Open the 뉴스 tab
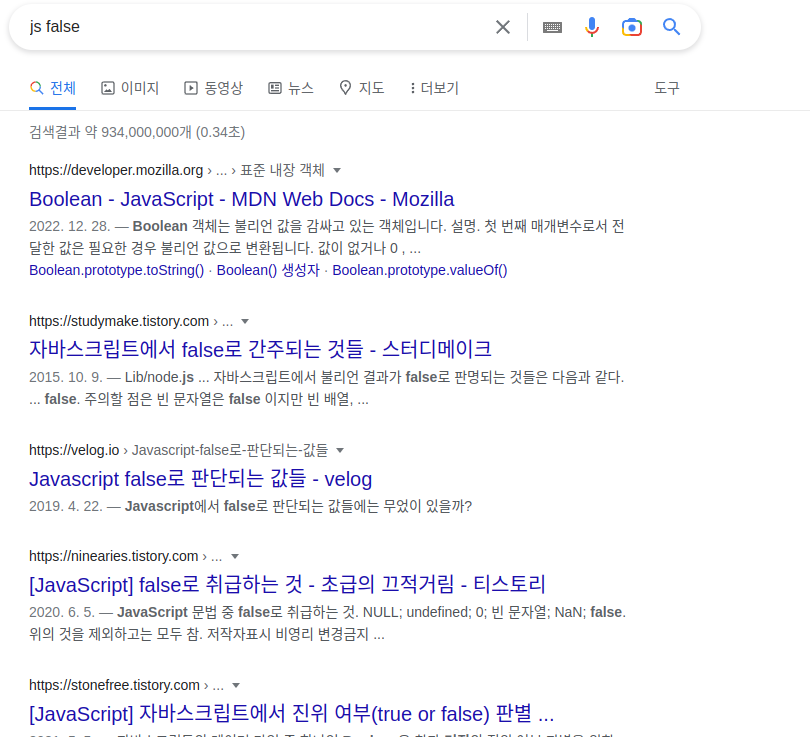 coord(291,88)
